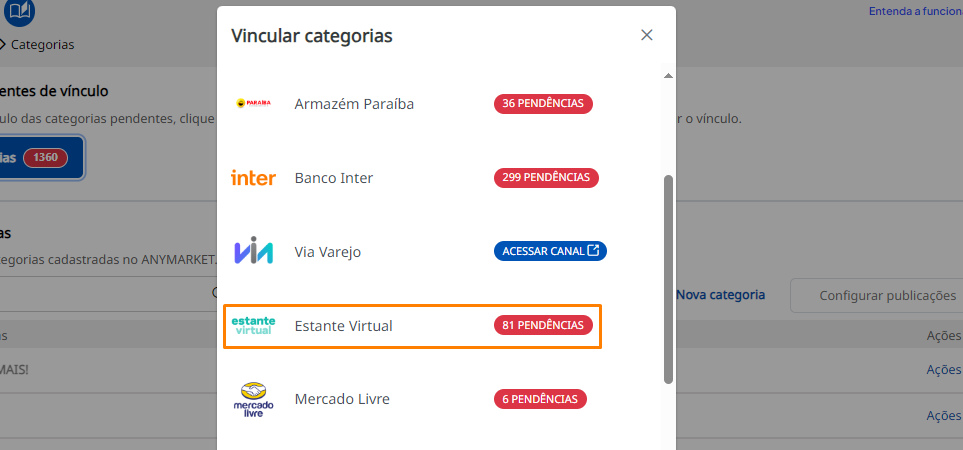Open 299 Pendências badge for Banco Inter
The image size is (963, 450).
pyautogui.click(x=546, y=178)
